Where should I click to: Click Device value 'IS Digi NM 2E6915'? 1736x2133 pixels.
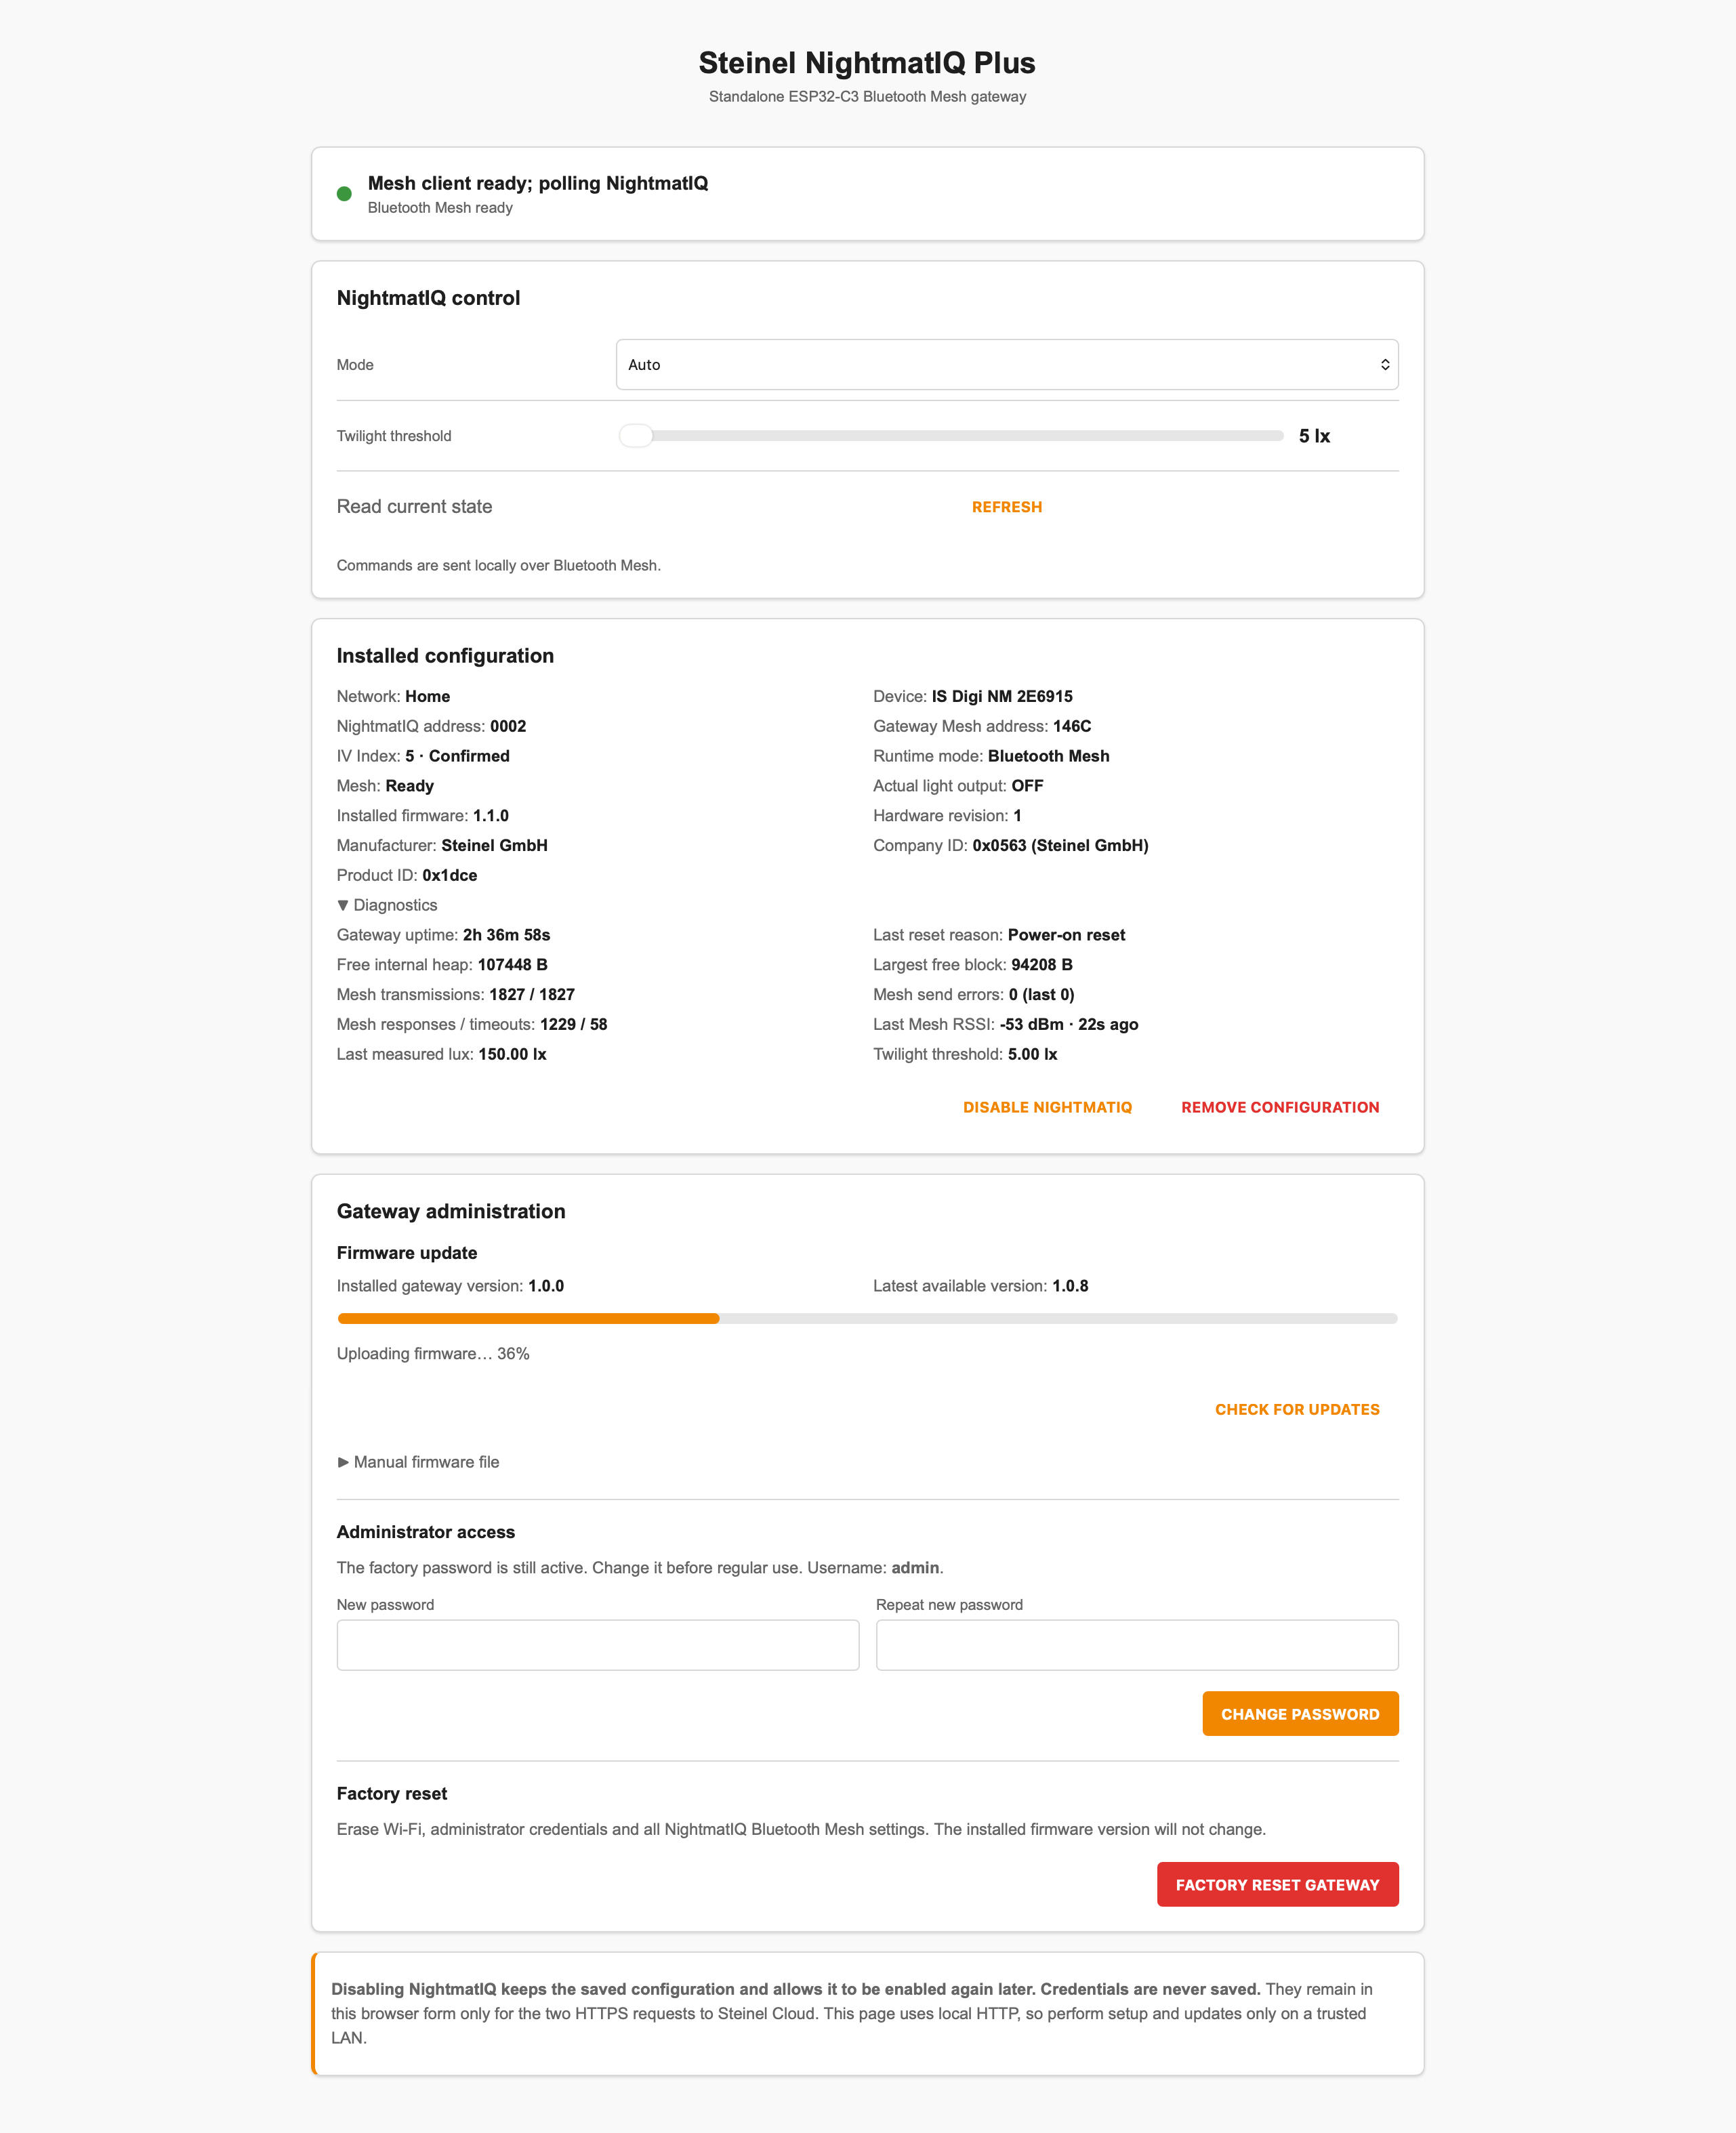point(1002,696)
